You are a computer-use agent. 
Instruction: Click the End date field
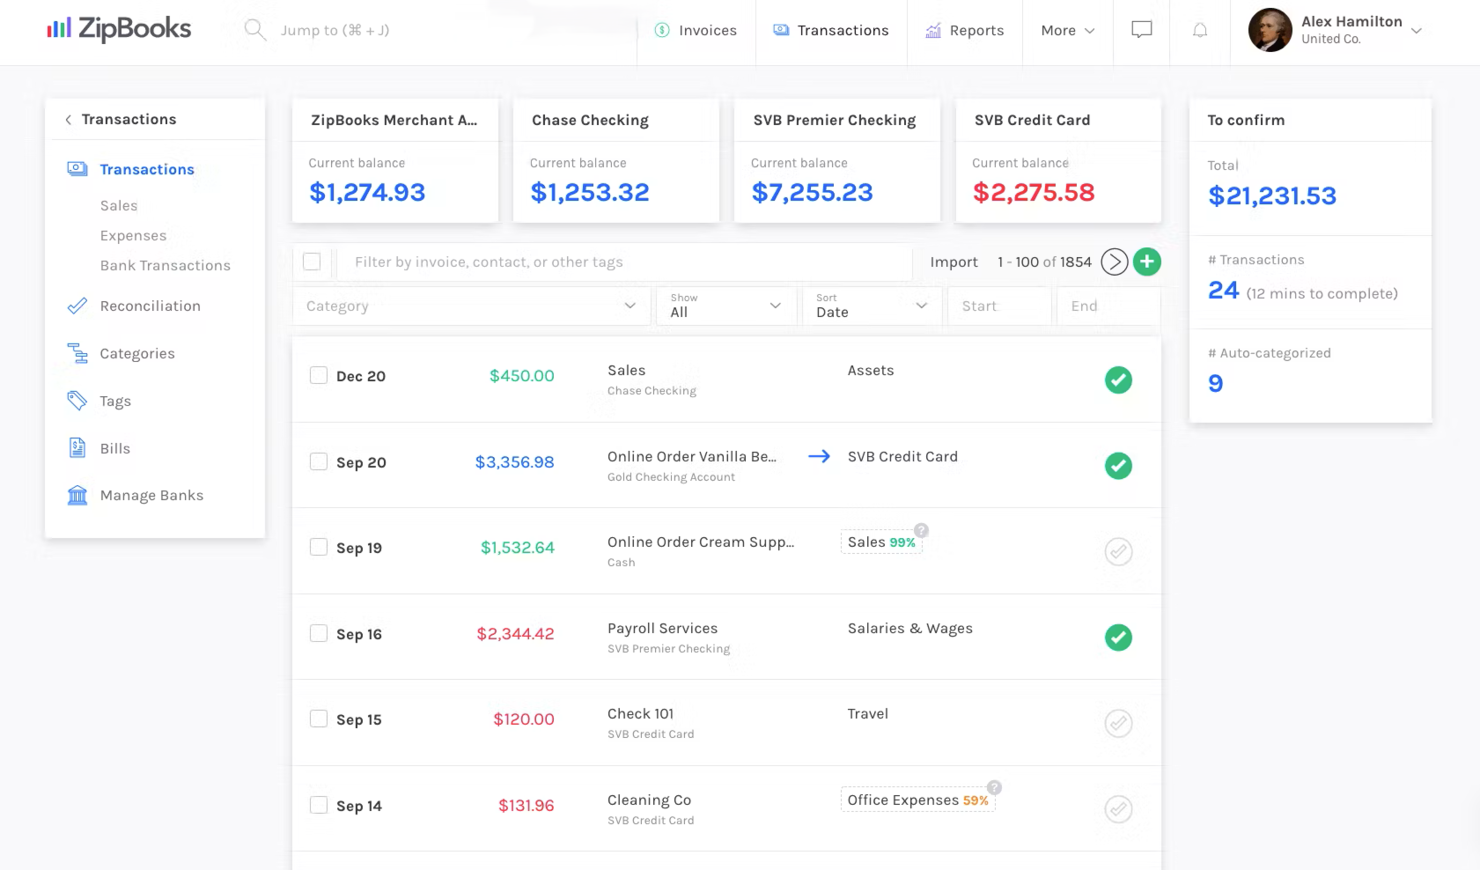click(1108, 306)
